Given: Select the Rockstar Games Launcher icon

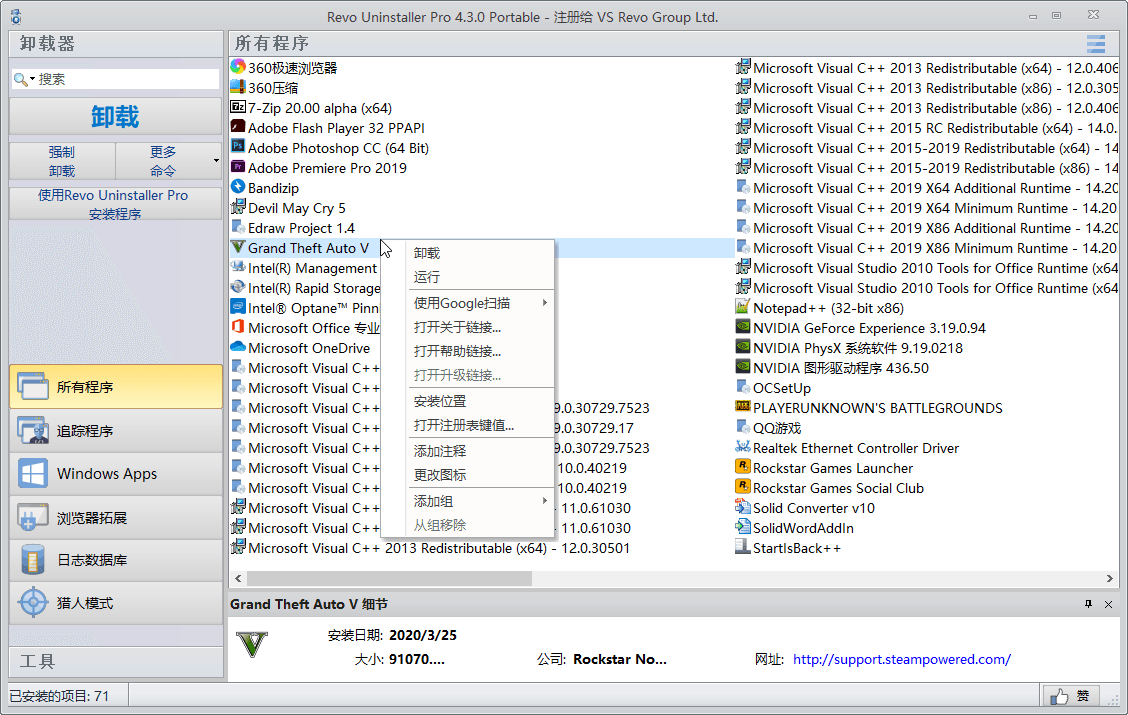Looking at the screenshot, I should [x=743, y=468].
